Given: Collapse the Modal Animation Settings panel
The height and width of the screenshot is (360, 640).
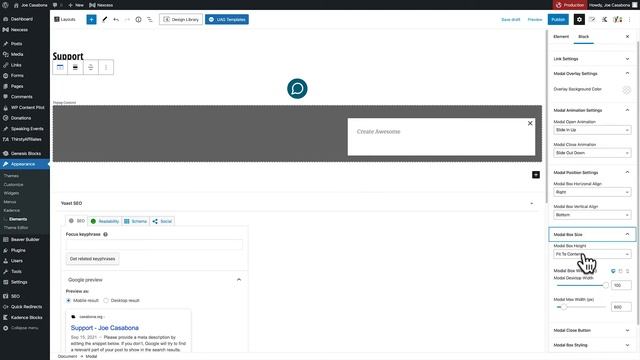Looking at the screenshot, I should pos(591,110).
